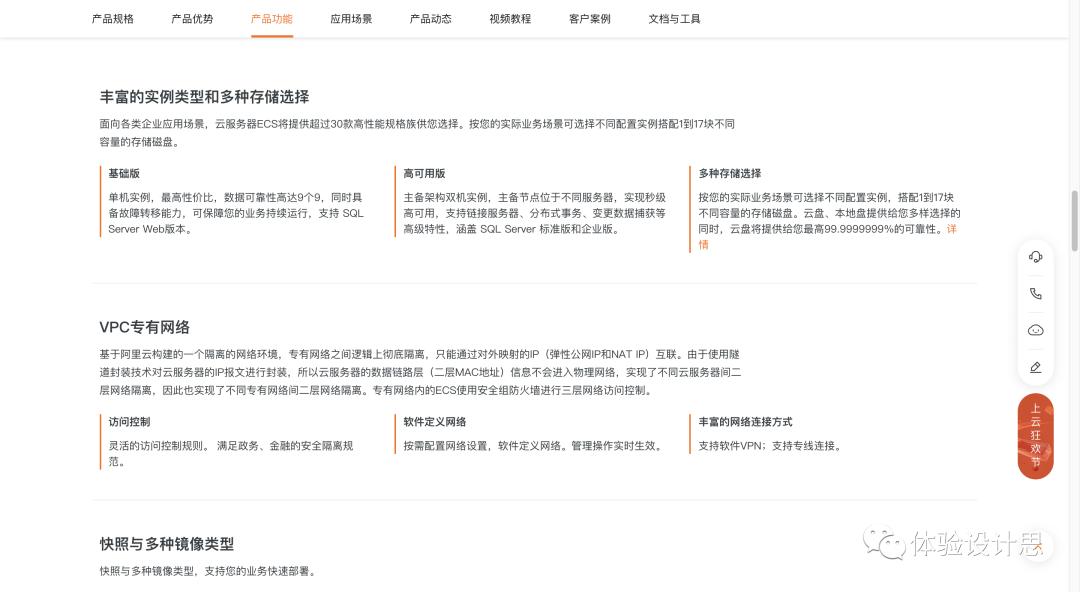Open the cloud robot assistant icon

1035,330
